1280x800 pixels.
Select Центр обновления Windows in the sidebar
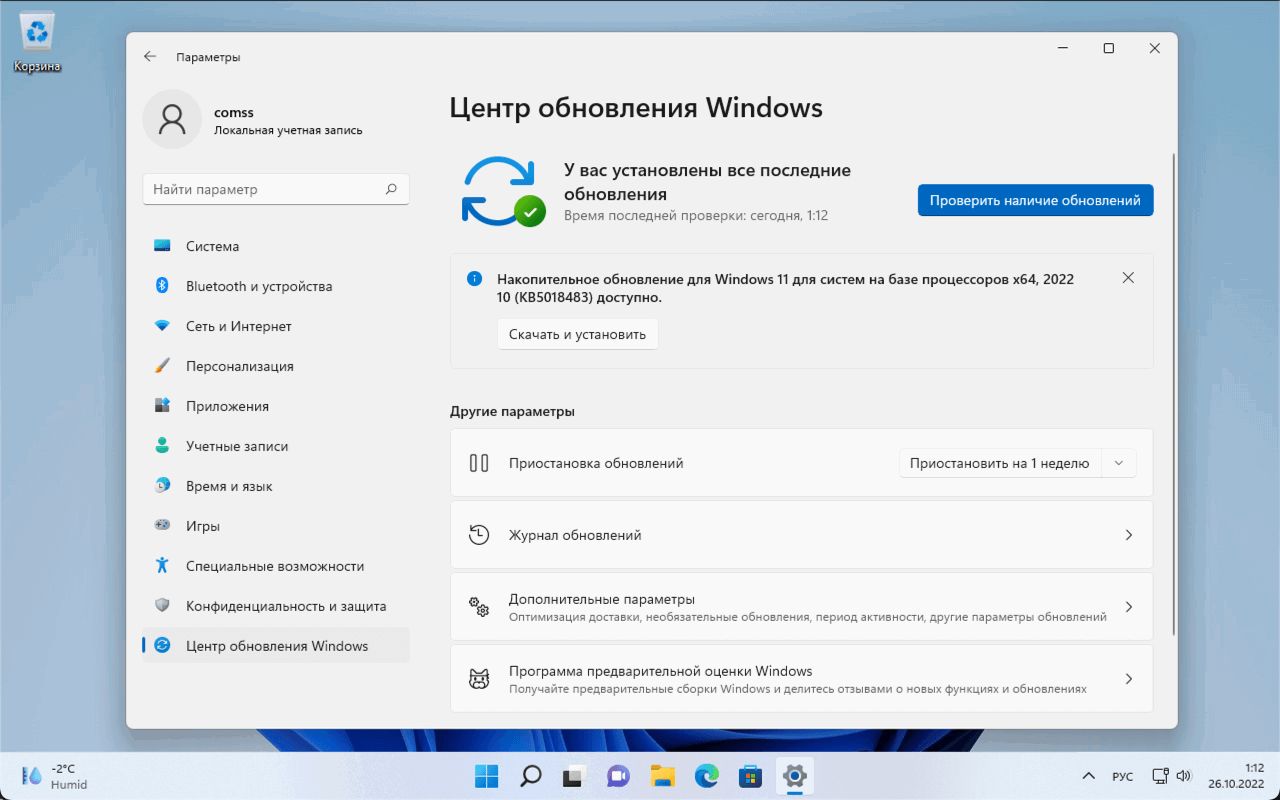coord(276,646)
